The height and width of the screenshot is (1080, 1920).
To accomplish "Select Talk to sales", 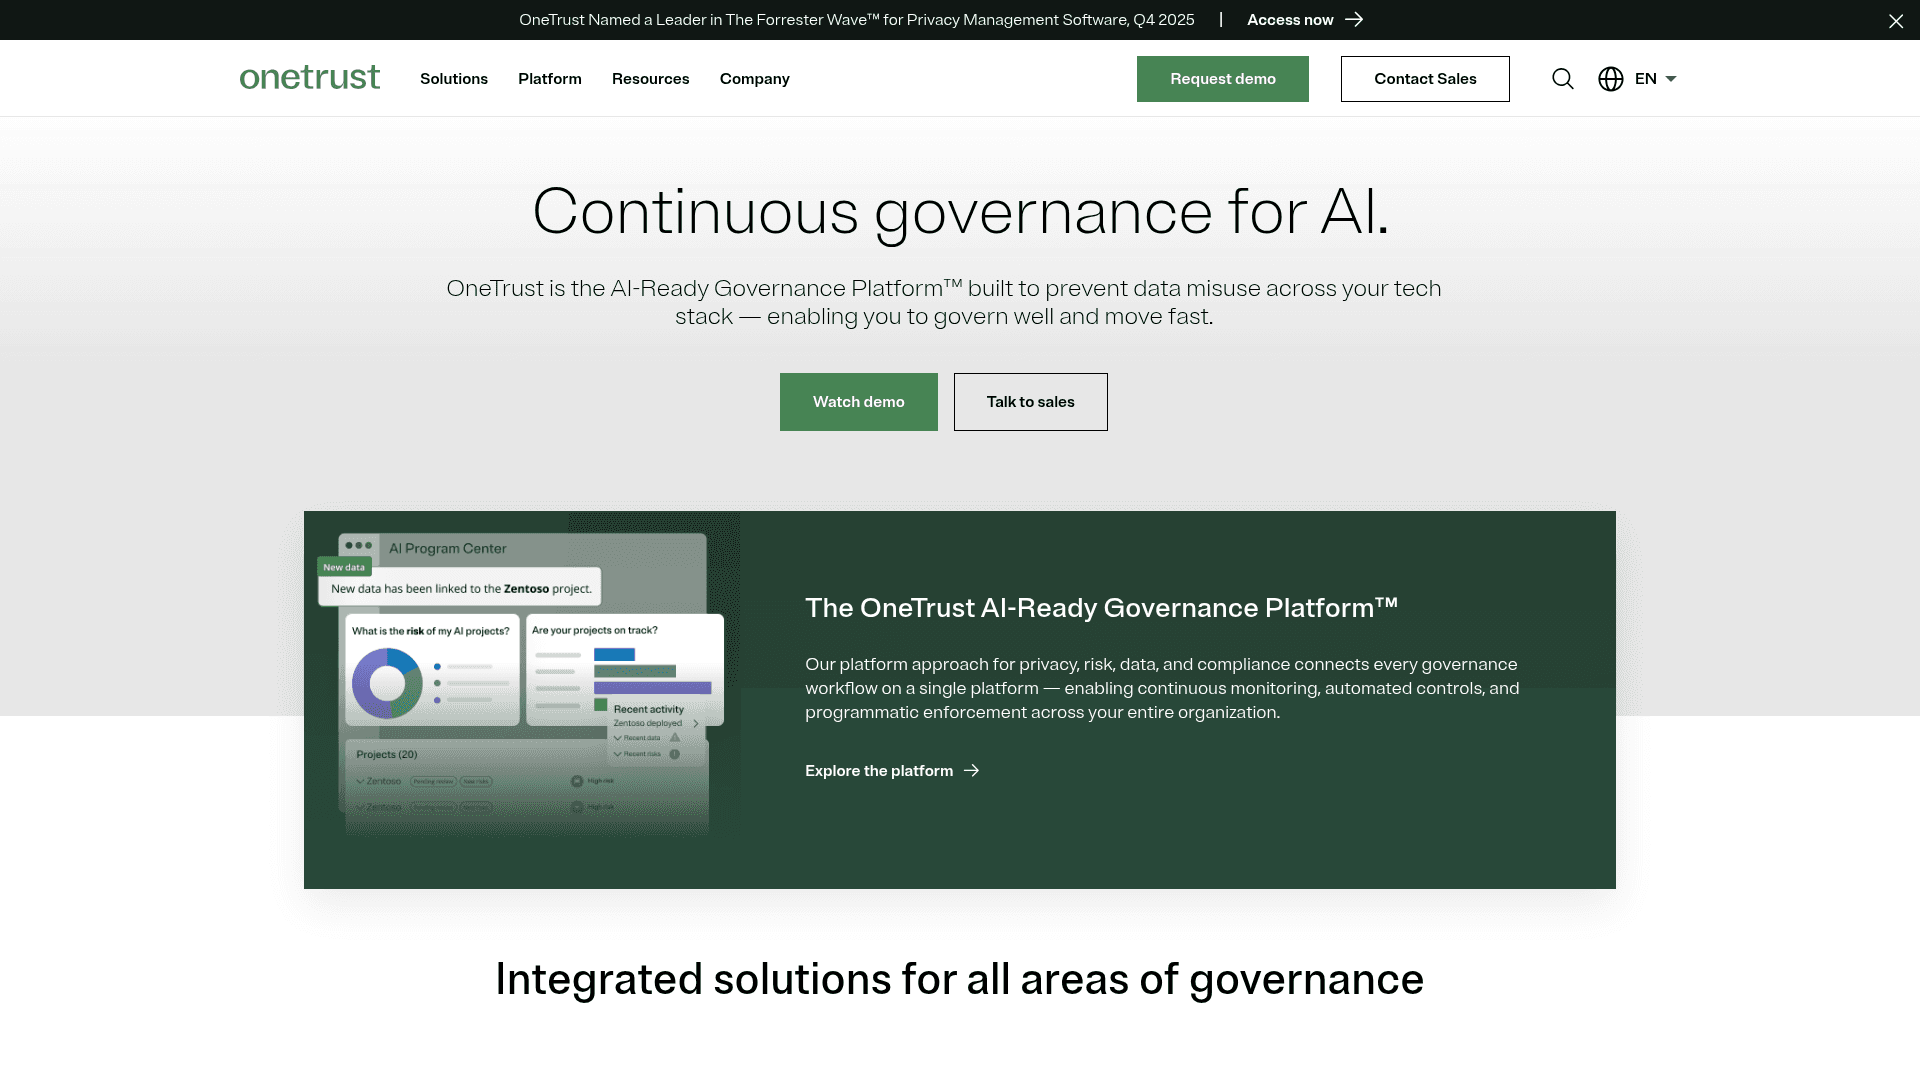I will coord(1030,401).
